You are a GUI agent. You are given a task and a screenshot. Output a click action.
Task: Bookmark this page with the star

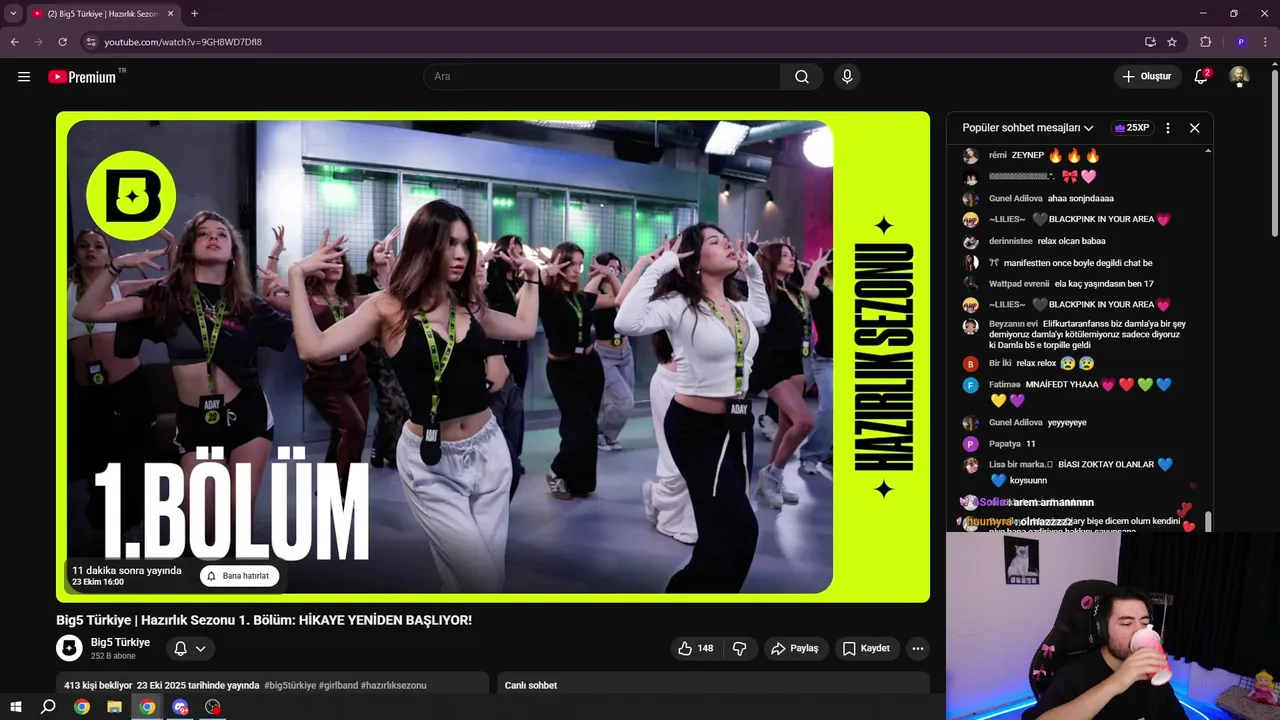[x=1172, y=42]
